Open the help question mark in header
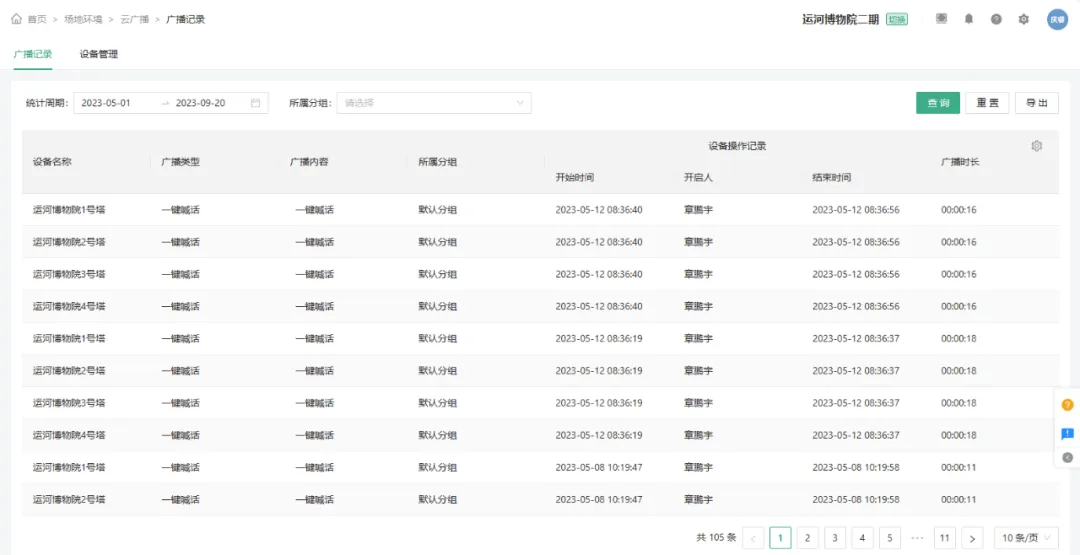Screen dimensions: 1080x555 [x=997, y=19]
